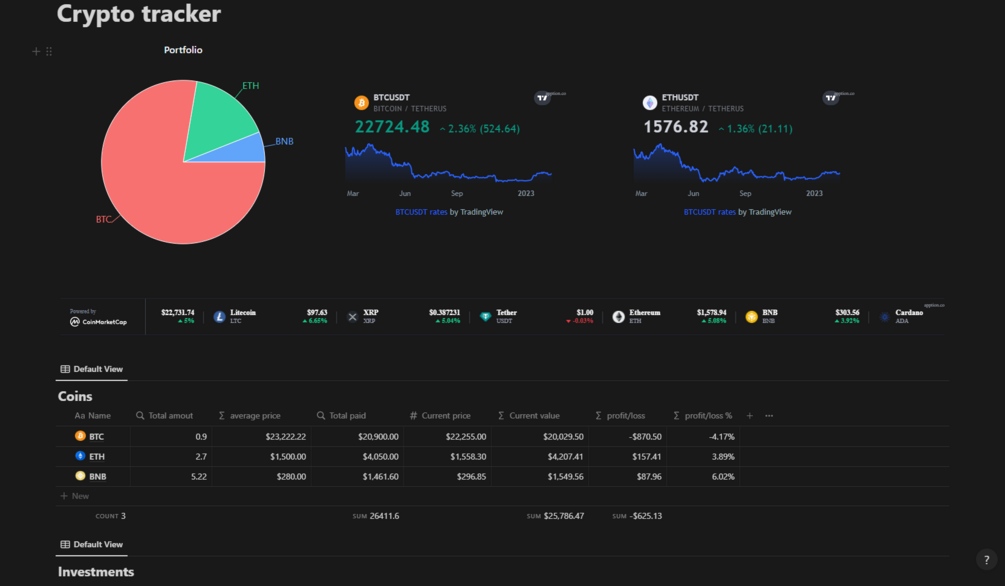Click the BTCUSDT price line chart

(x=448, y=163)
